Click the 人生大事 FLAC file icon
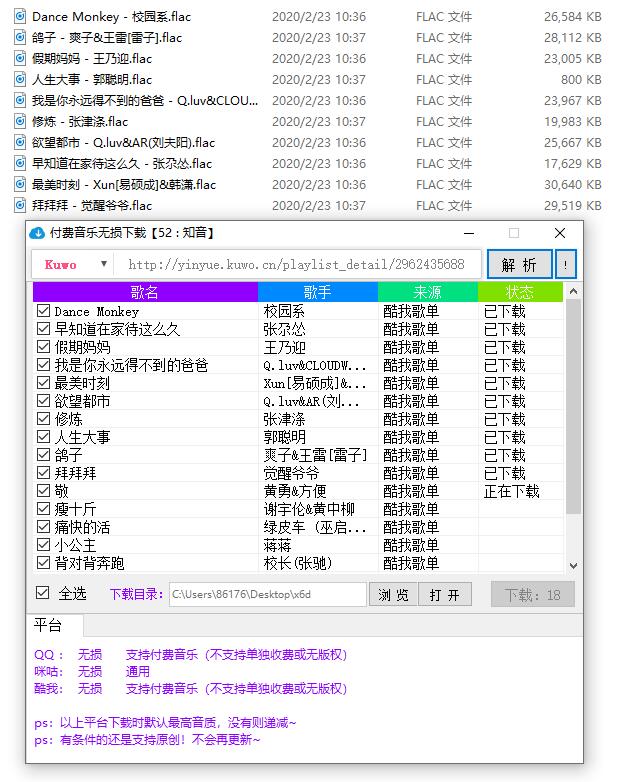 point(20,80)
